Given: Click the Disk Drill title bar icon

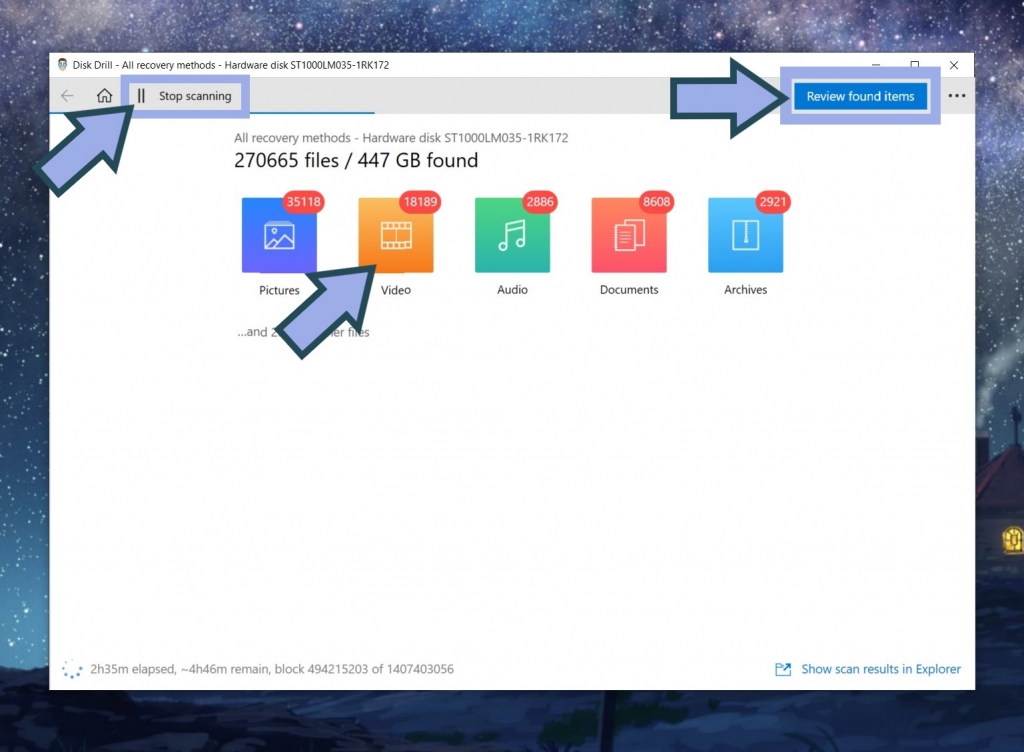Looking at the screenshot, I should point(63,65).
